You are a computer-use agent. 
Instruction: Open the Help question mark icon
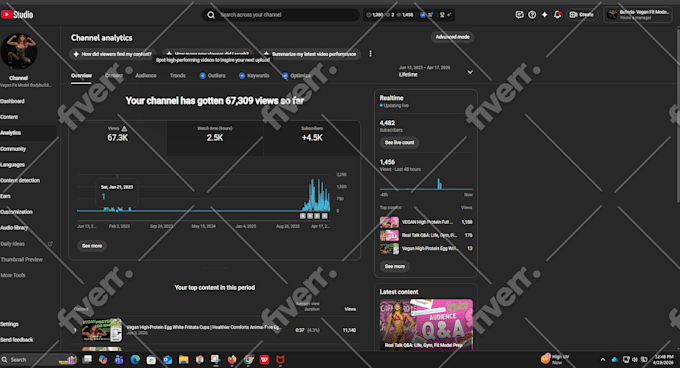point(532,15)
